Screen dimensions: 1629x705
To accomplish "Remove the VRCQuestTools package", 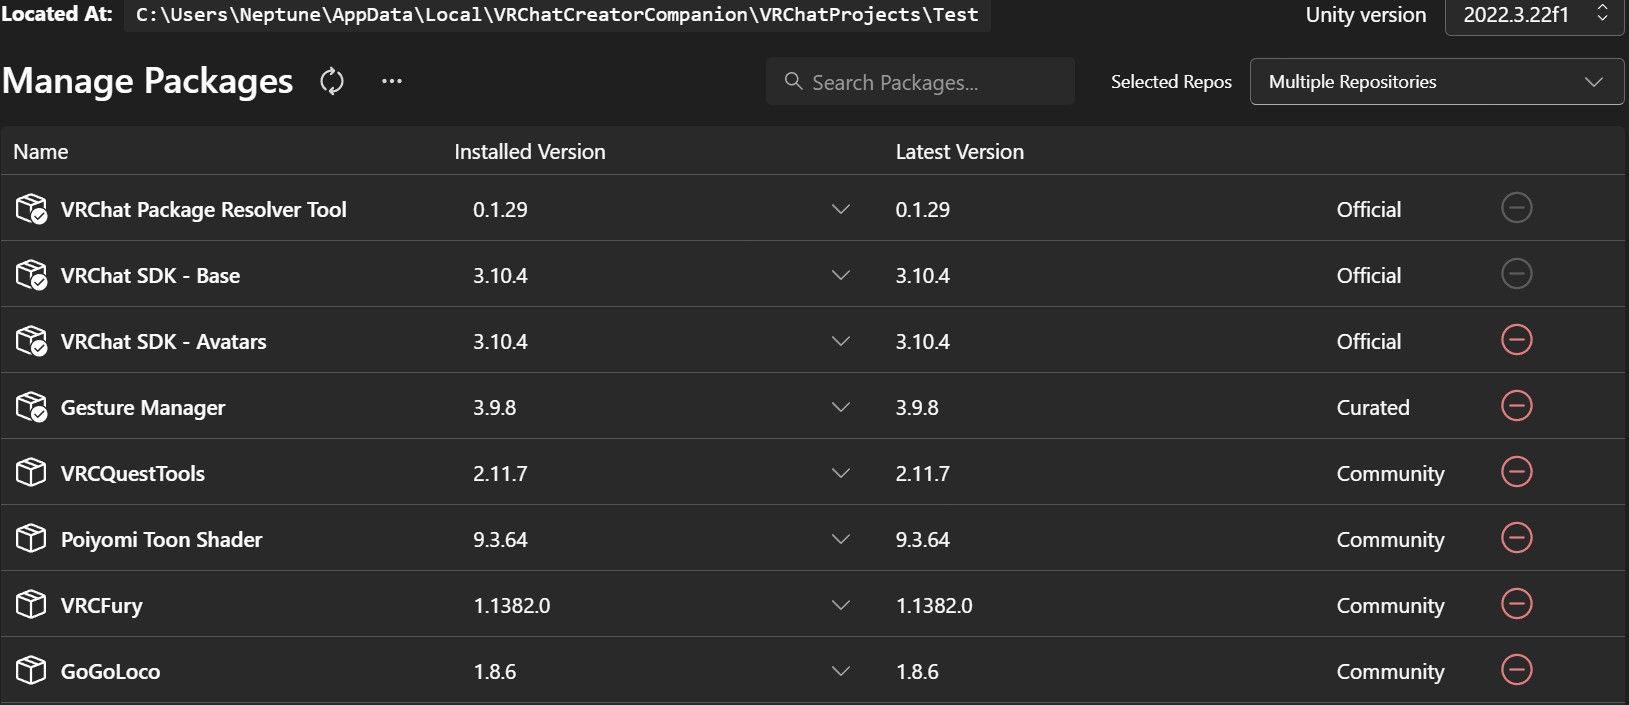I will coord(1517,472).
